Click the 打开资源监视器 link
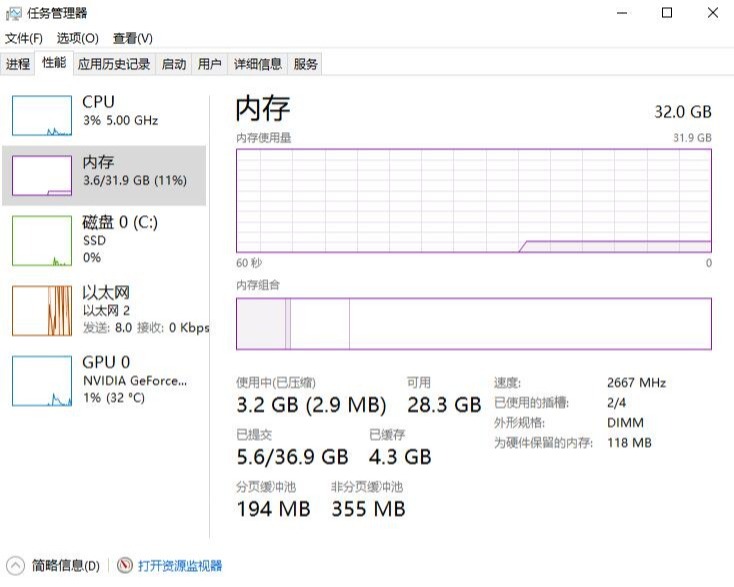734x587 pixels. [180, 566]
